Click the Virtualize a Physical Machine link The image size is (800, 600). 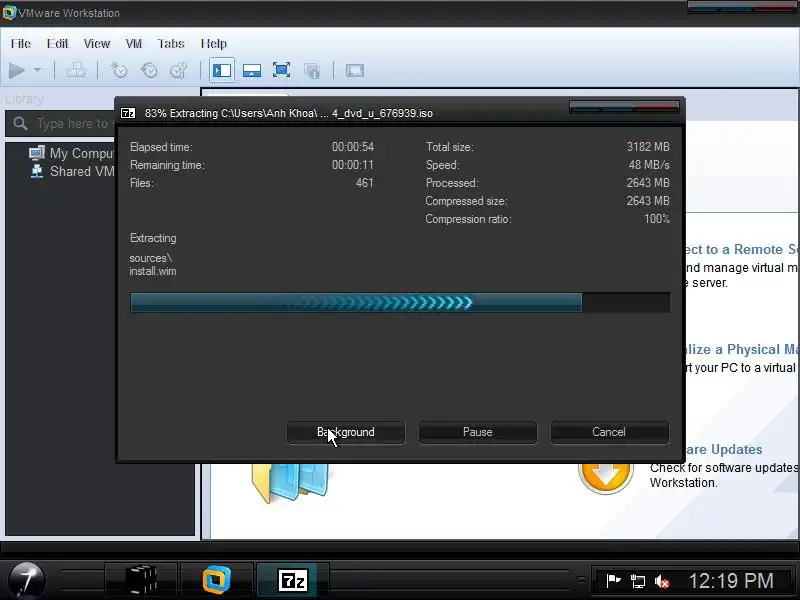[x=742, y=349]
